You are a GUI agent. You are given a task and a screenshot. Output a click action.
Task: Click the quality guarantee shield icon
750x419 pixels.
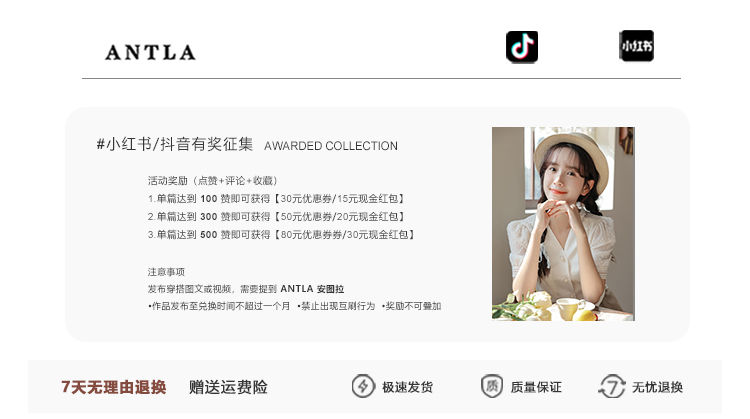click(x=492, y=386)
